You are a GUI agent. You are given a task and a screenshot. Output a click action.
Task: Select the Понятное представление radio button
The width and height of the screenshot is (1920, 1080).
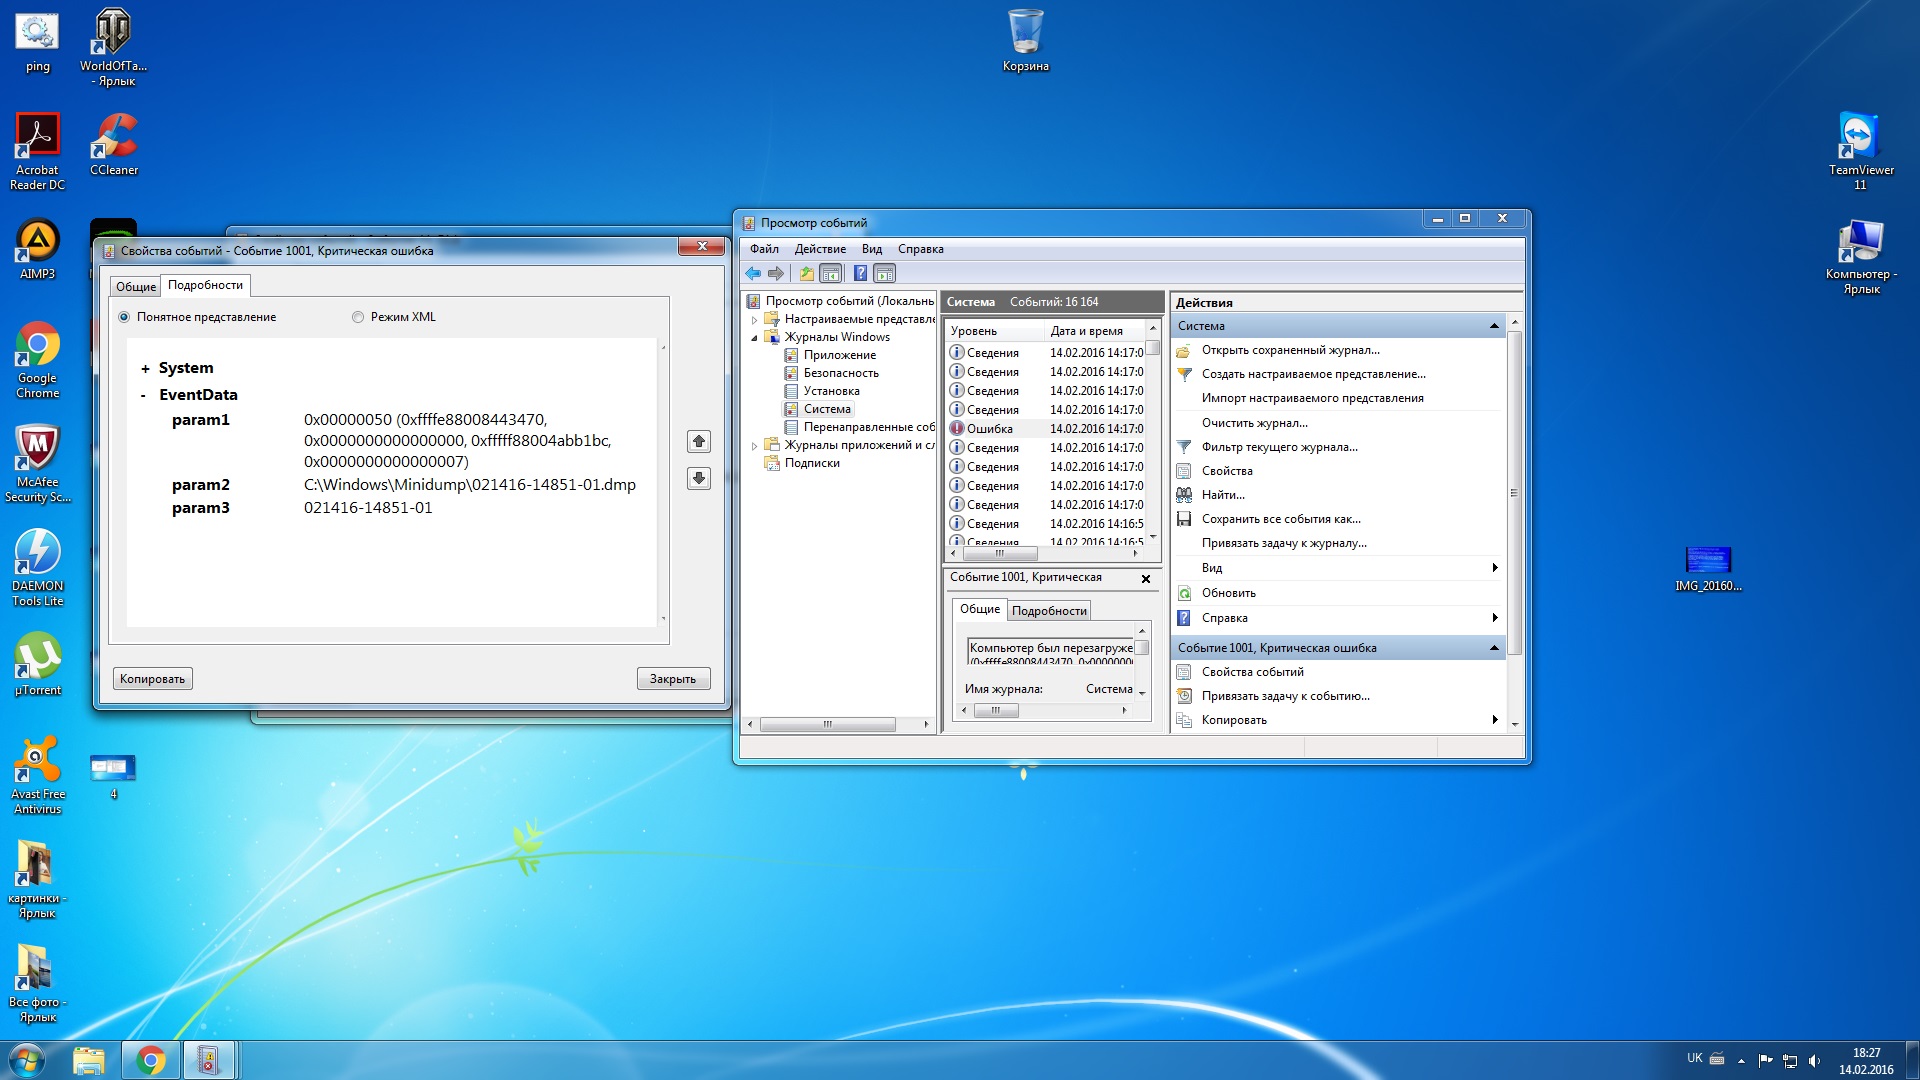coord(124,317)
